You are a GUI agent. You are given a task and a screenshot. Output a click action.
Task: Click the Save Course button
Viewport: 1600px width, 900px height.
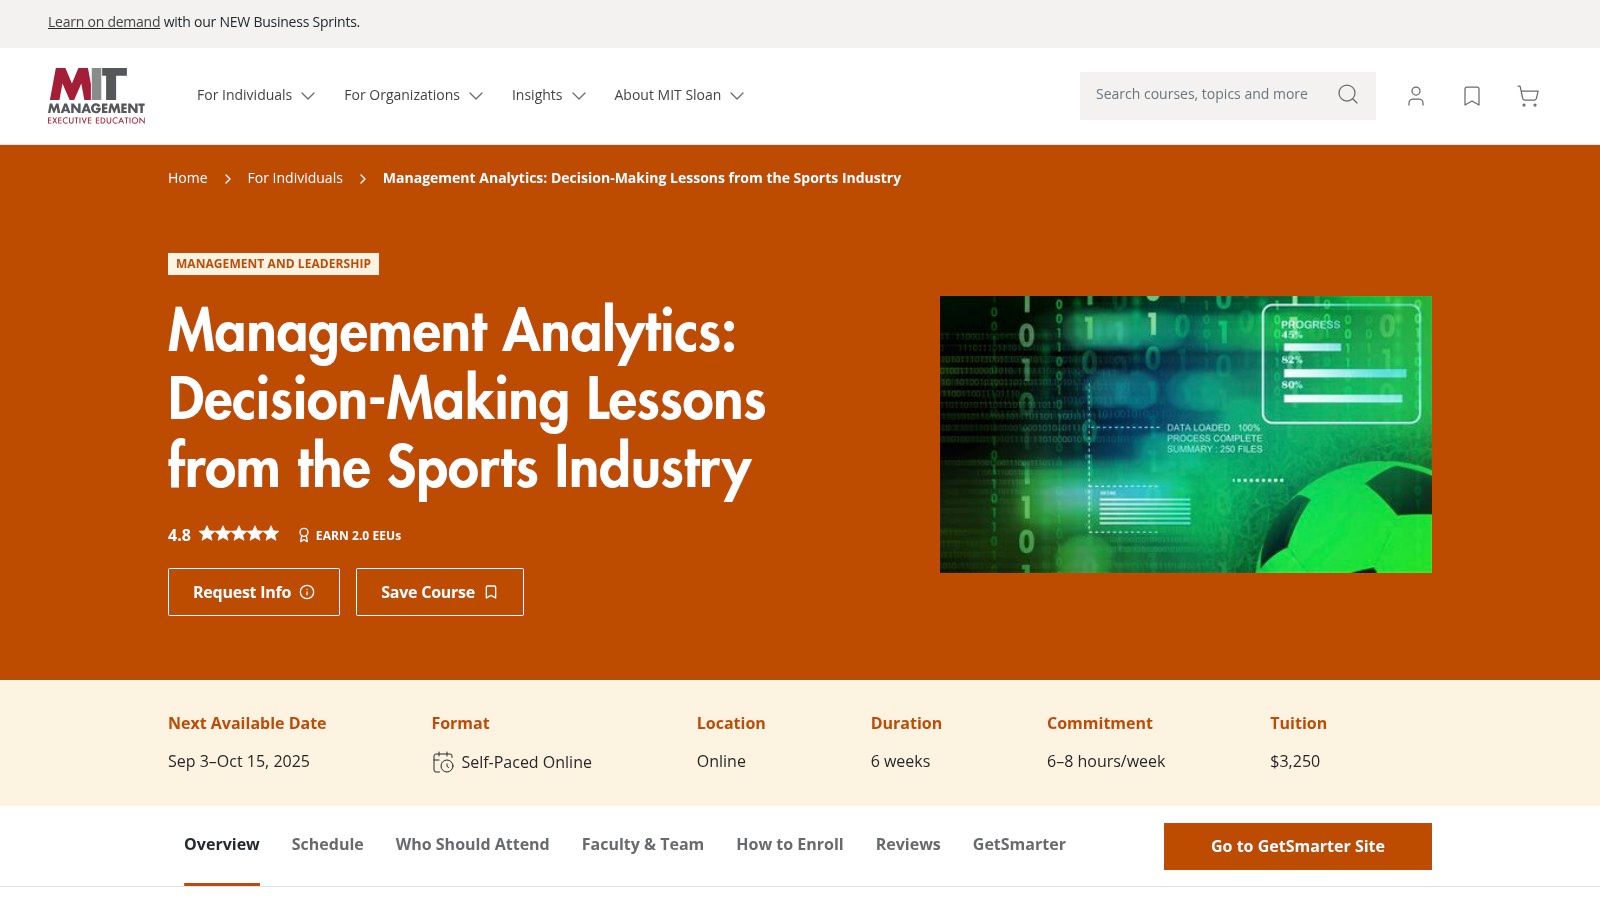click(440, 592)
